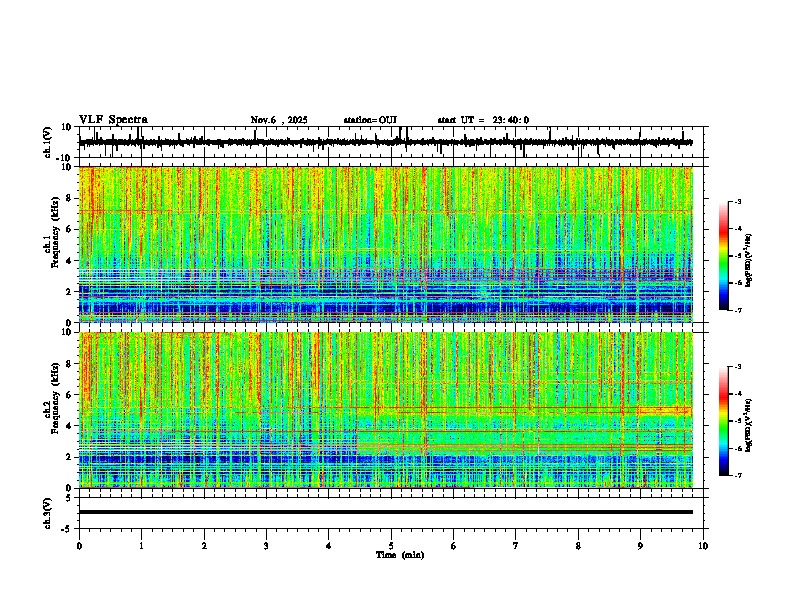Click the "5" tick on ch.3(V) axis
Image resolution: width=792 pixels, height=612 pixels.
tap(70, 497)
